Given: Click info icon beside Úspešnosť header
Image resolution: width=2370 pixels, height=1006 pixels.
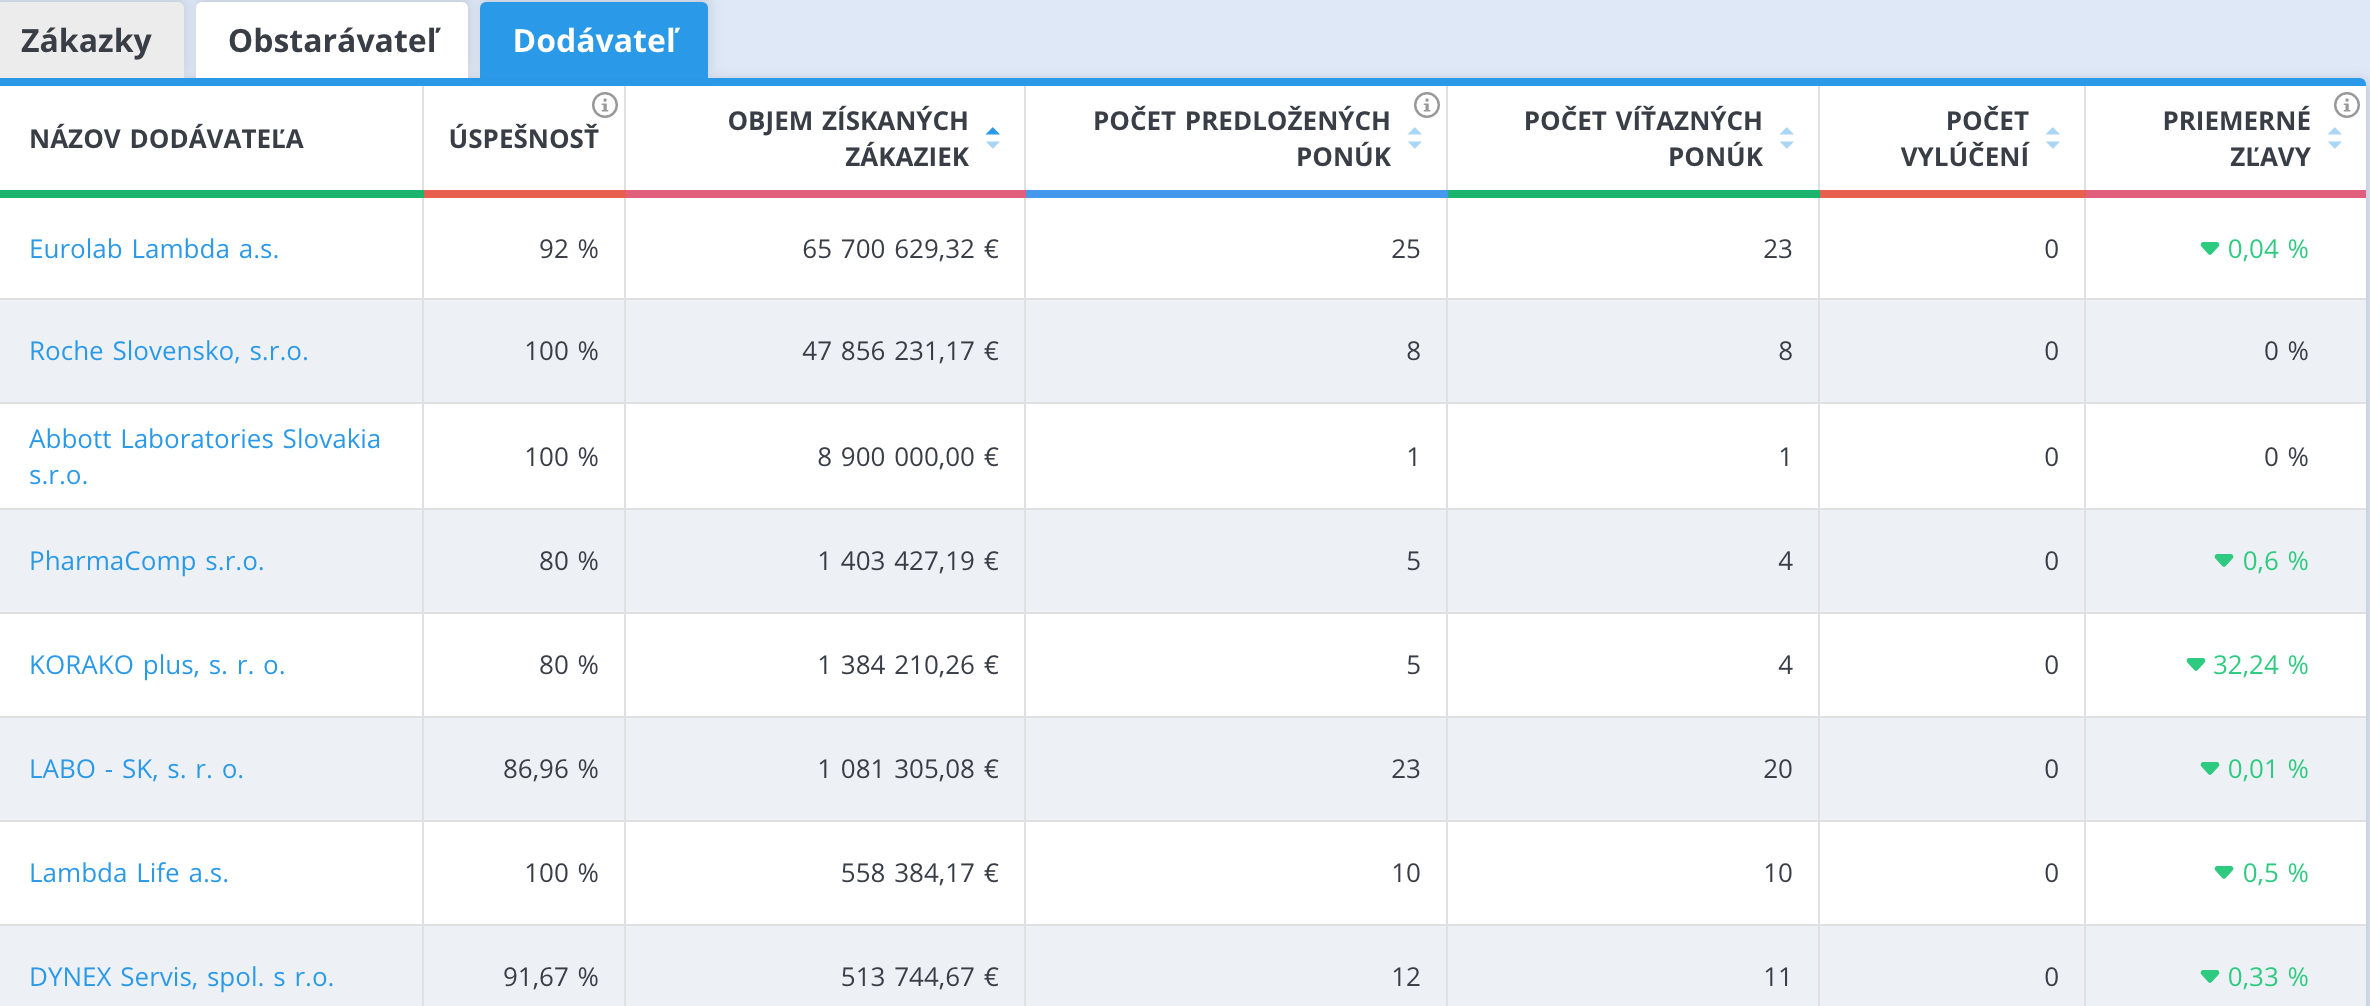Looking at the screenshot, I should click(x=605, y=105).
